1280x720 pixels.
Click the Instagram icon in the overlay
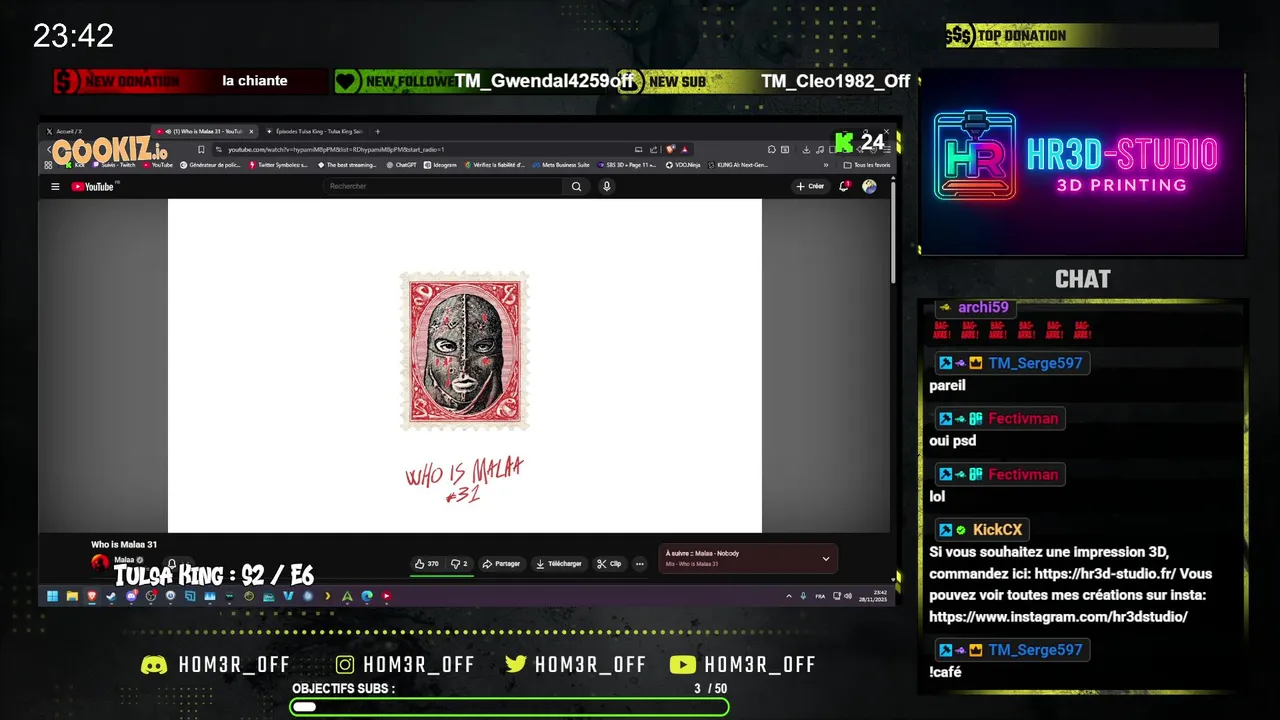pyautogui.click(x=345, y=665)
